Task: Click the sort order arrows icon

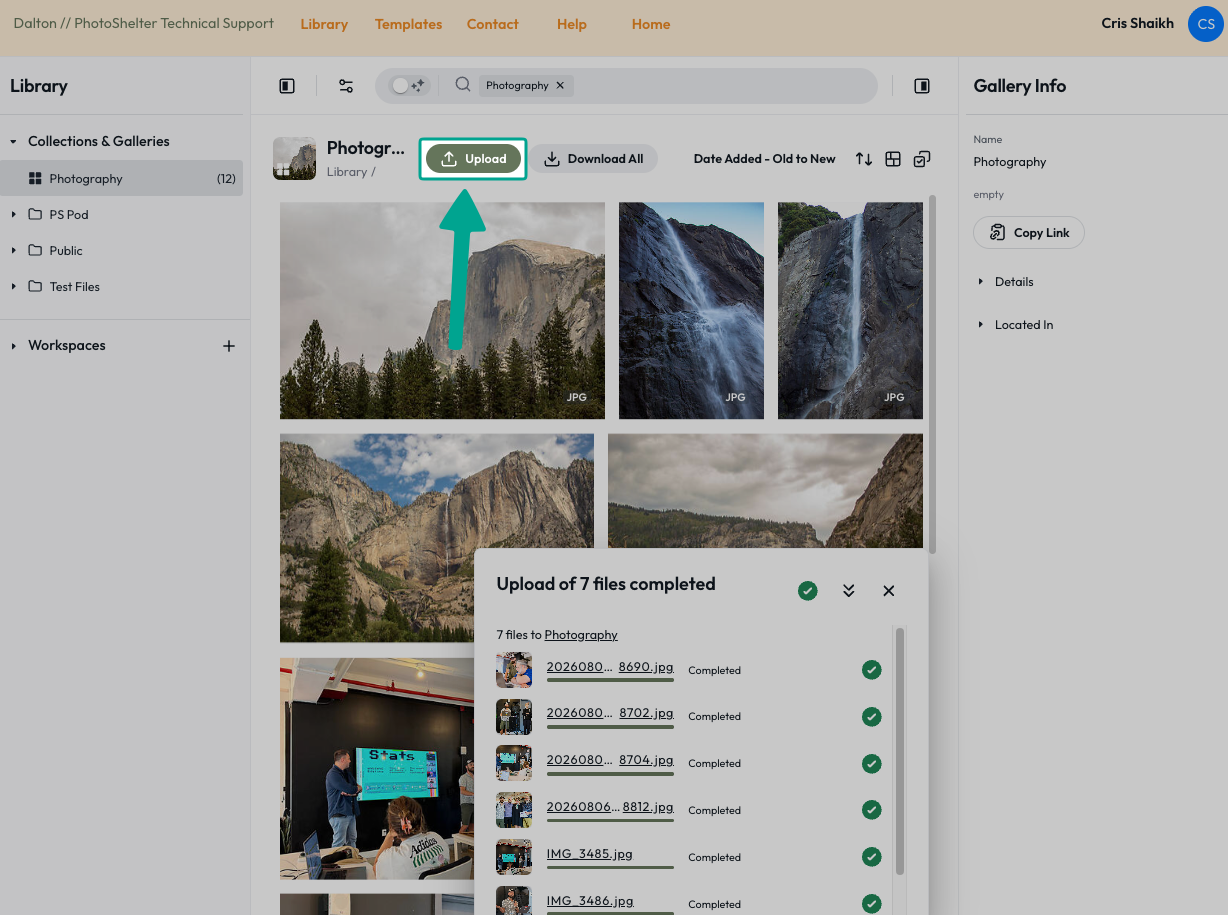Action: [x=864, y=159]
